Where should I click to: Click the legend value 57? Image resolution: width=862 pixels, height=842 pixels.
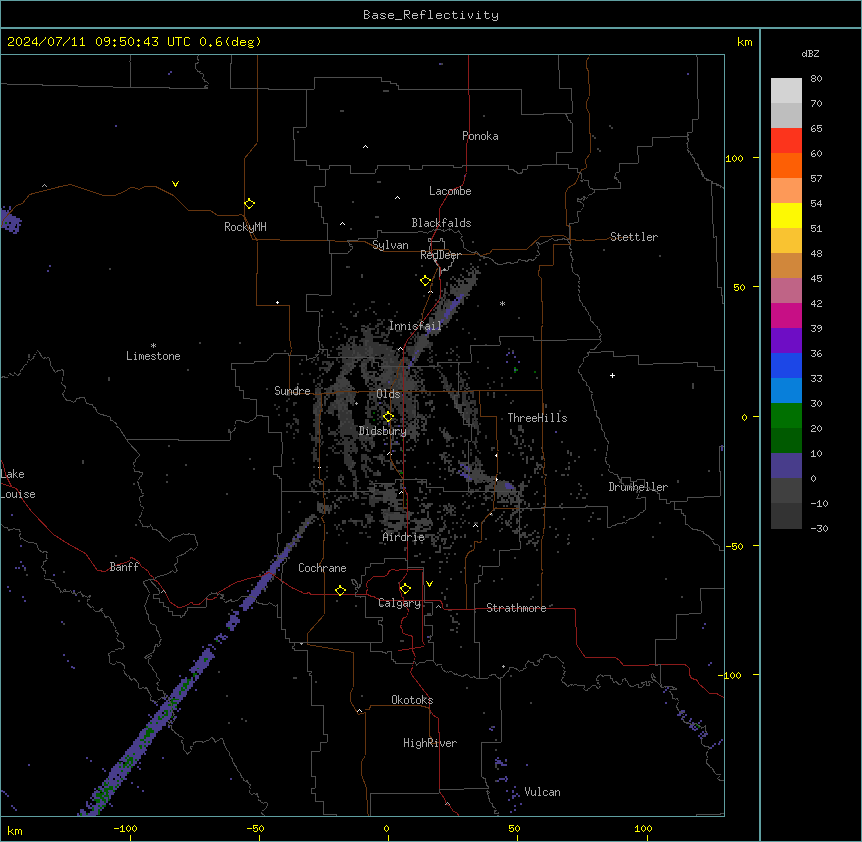coord(816,179)
